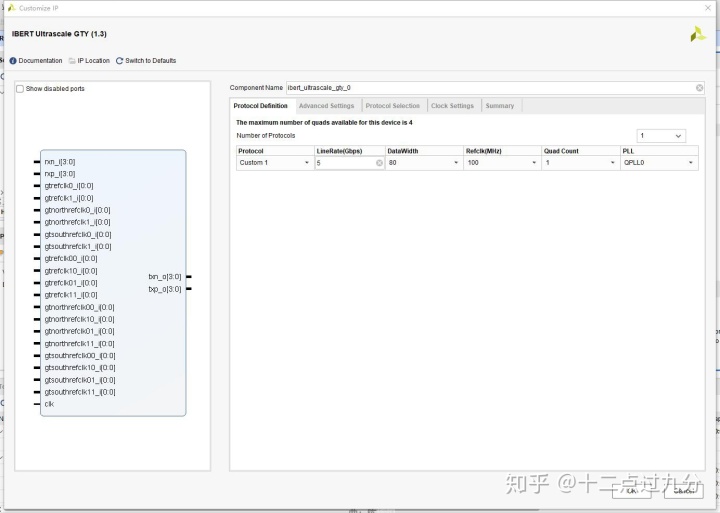The height and width of the screenshot is (513, 720).
Task: Close the Customize IP dialog
Action: tap(708, 8)
